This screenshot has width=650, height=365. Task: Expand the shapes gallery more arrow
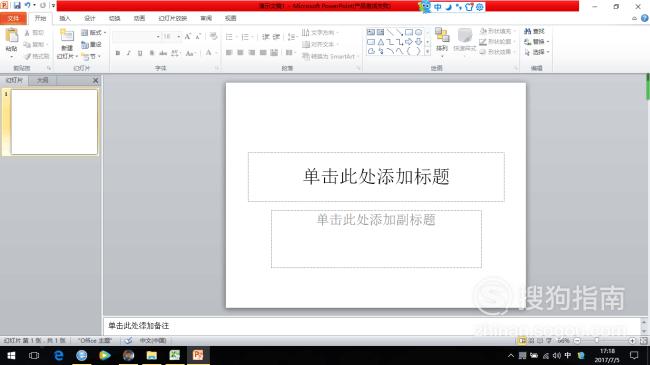point(427,52)
